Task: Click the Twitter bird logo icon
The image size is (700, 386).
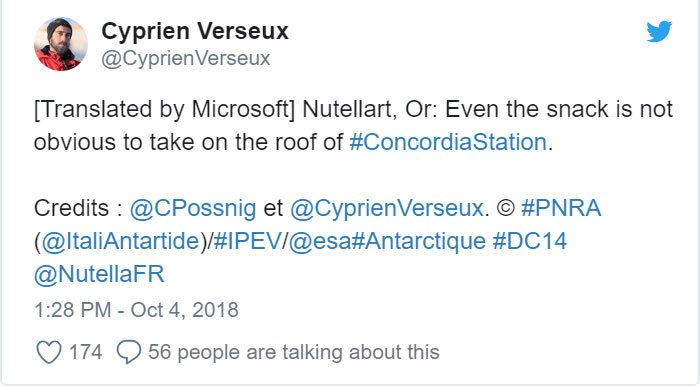Action: click(x=659, y=31)
